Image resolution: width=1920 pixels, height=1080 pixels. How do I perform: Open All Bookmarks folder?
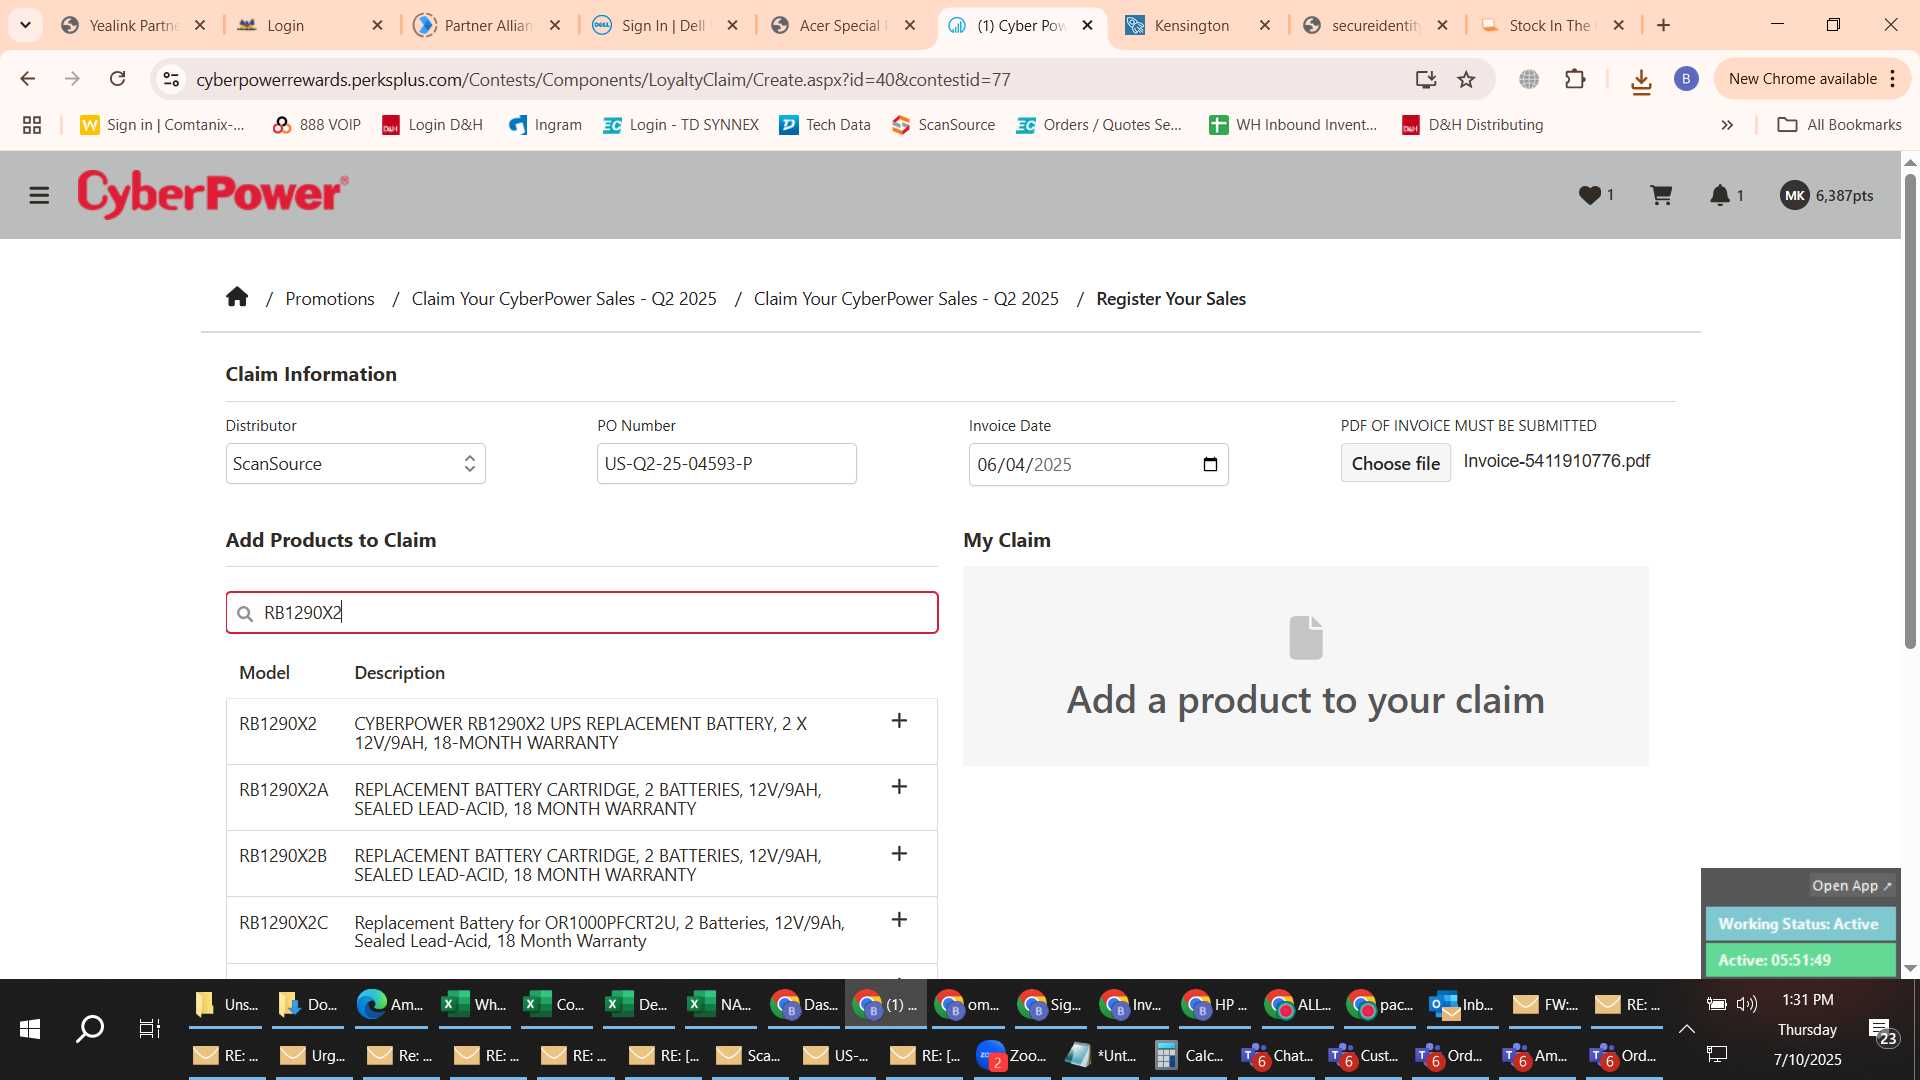1839,125
